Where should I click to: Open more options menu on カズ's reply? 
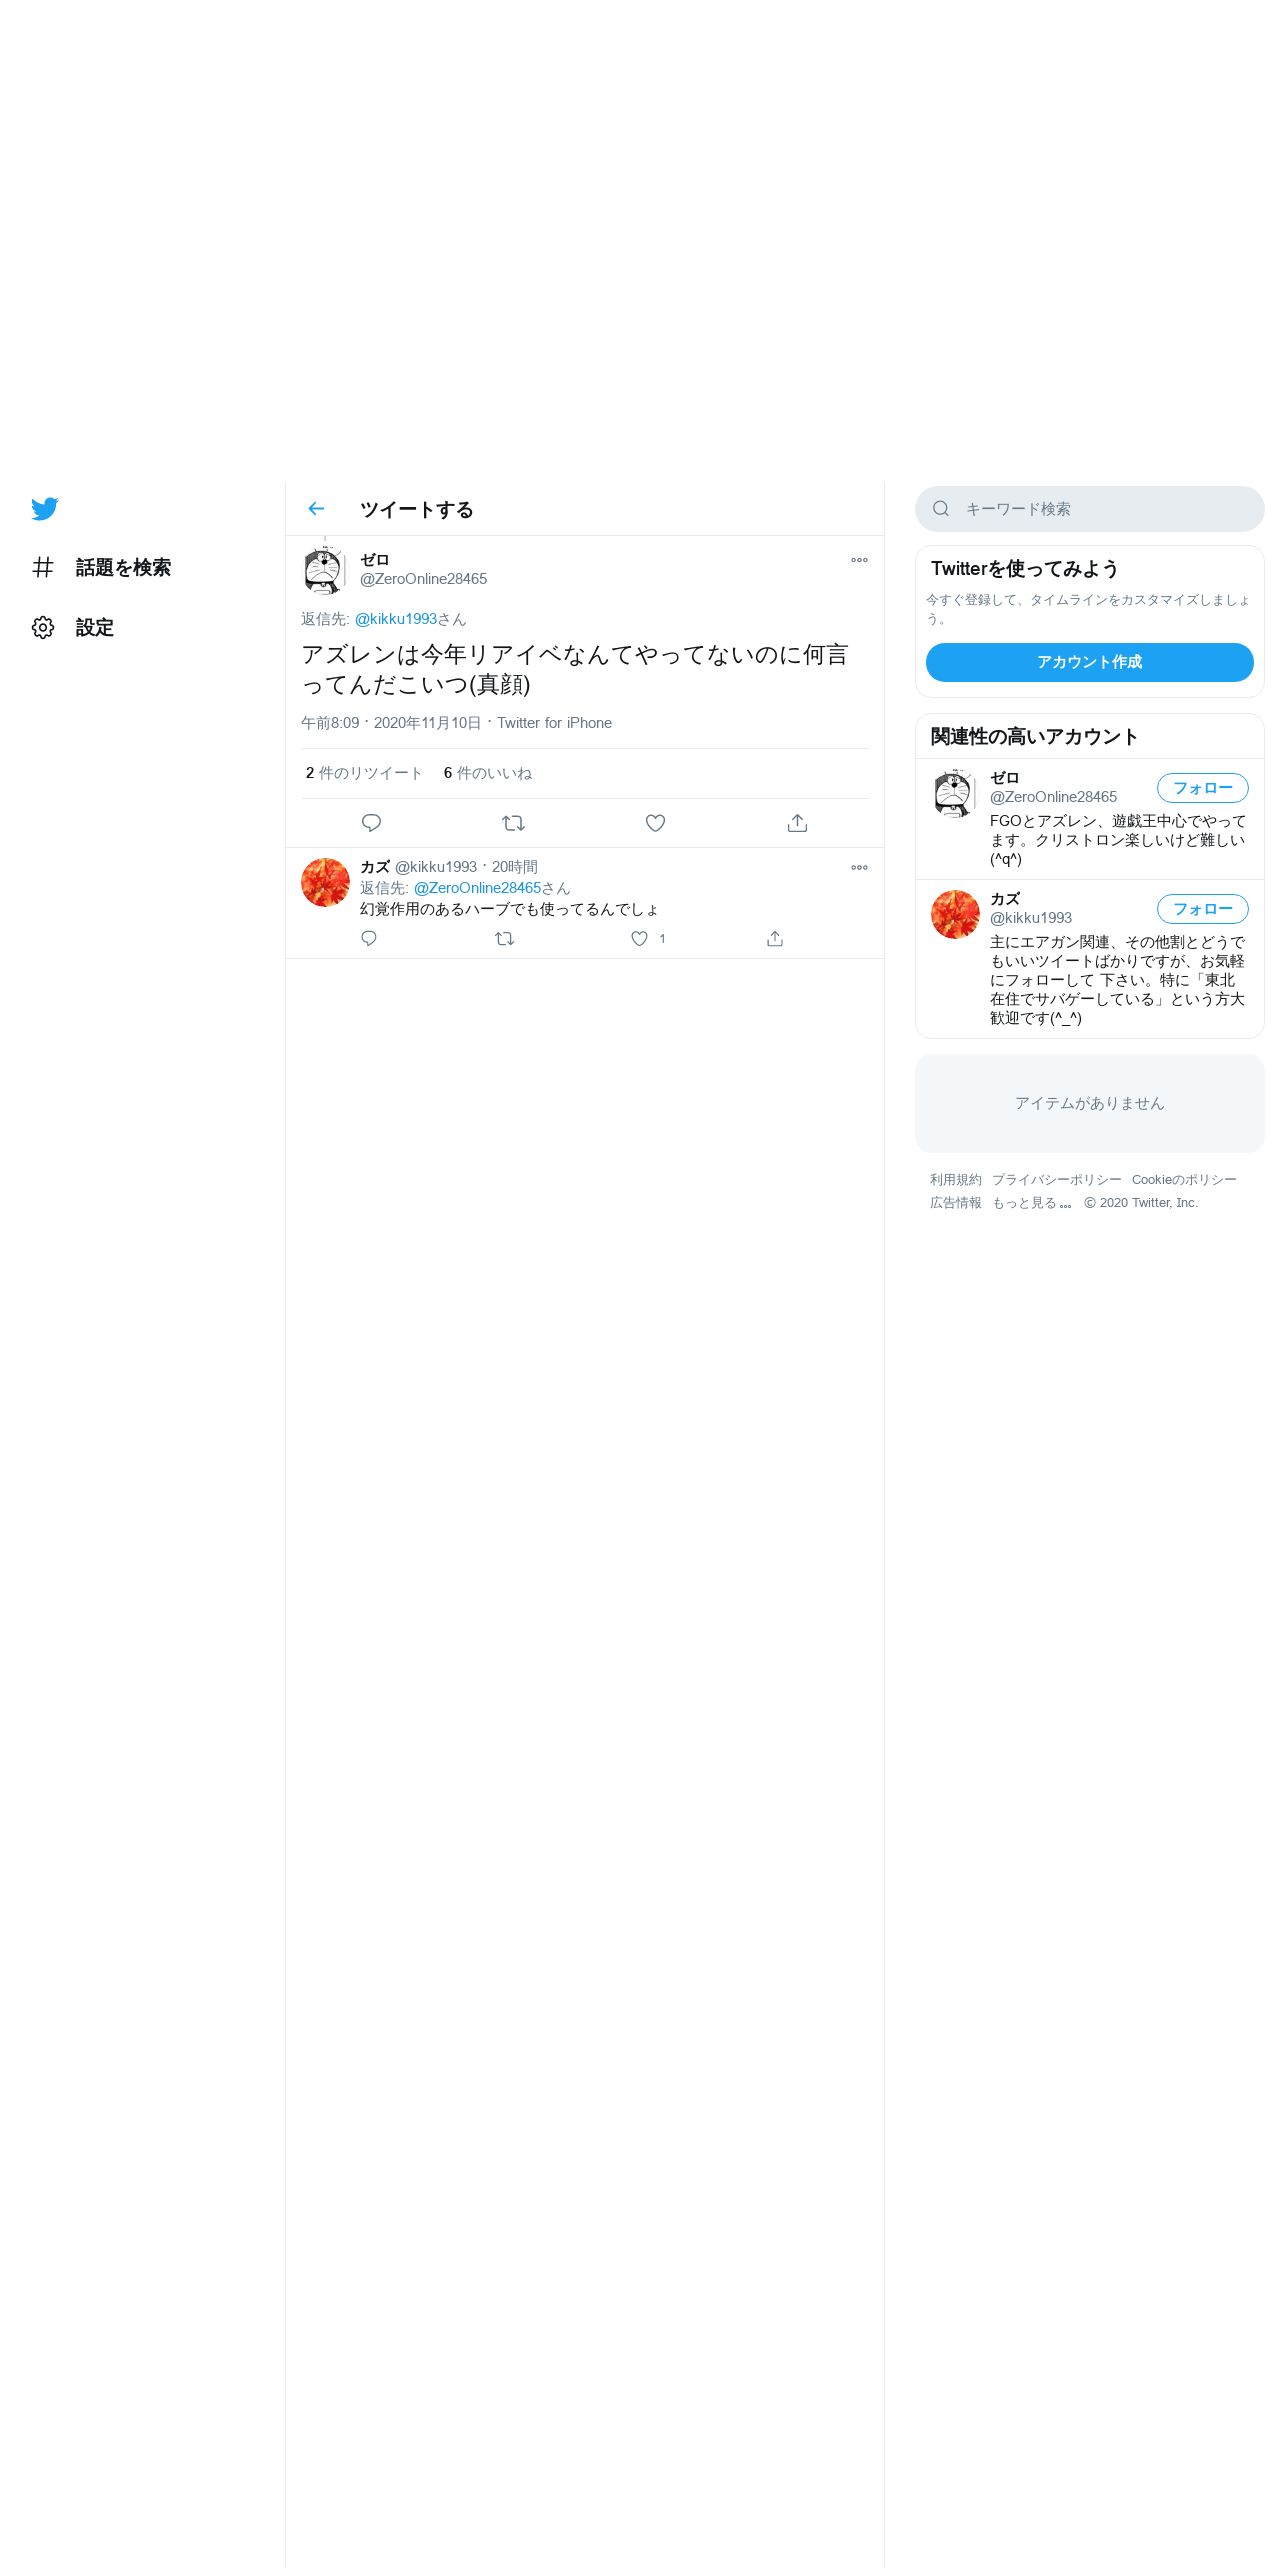point(859,867)
